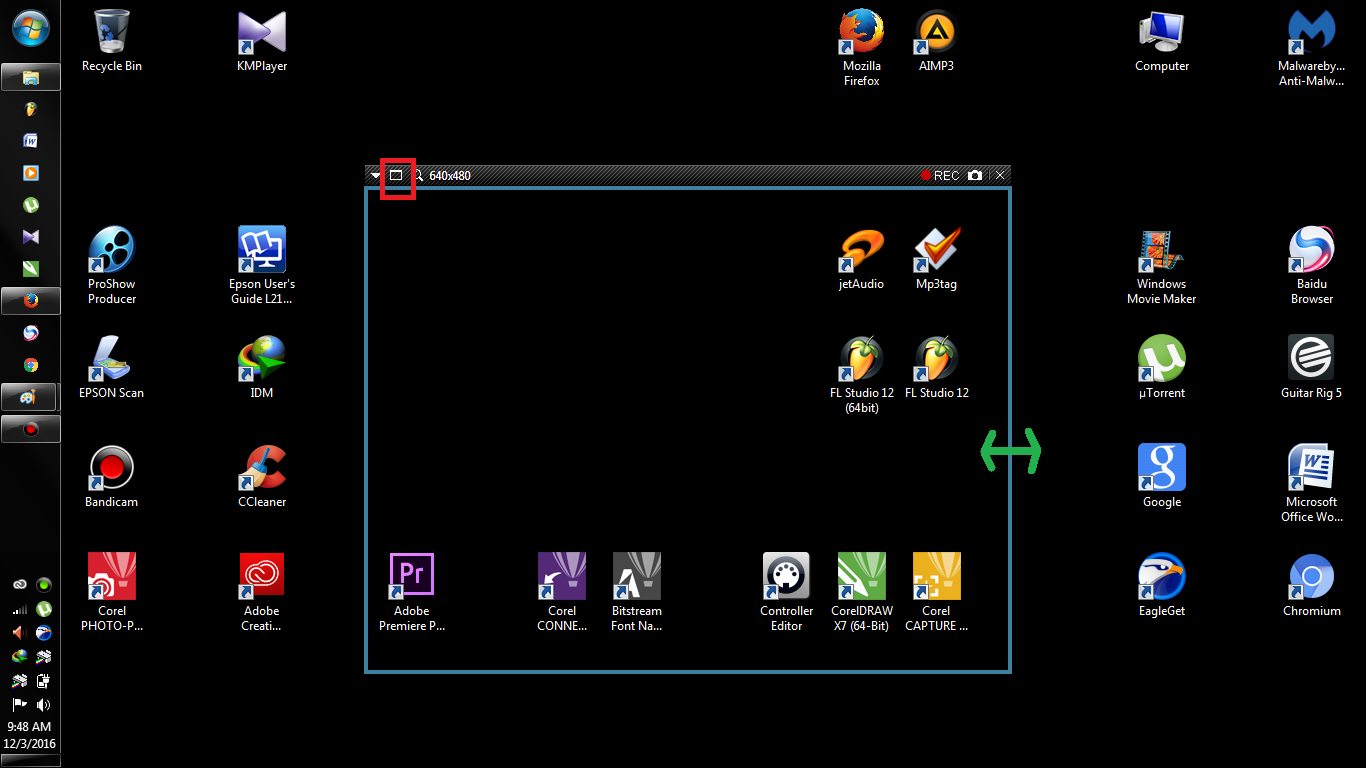This screenshot has height=768, width=1366.
Task: Select the Computer desktop icon
Action: tap(1162, 41)
